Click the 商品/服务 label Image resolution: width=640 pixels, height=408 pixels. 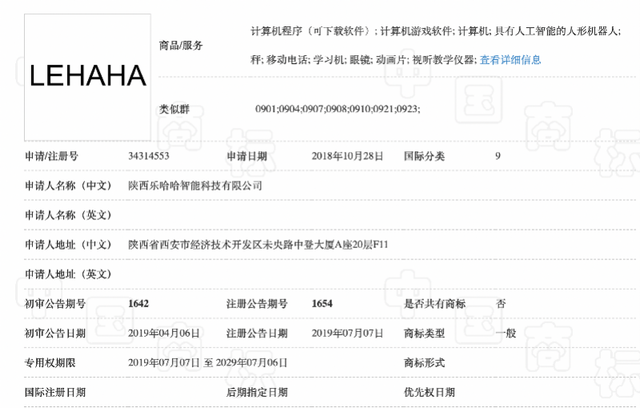point(181,45)
